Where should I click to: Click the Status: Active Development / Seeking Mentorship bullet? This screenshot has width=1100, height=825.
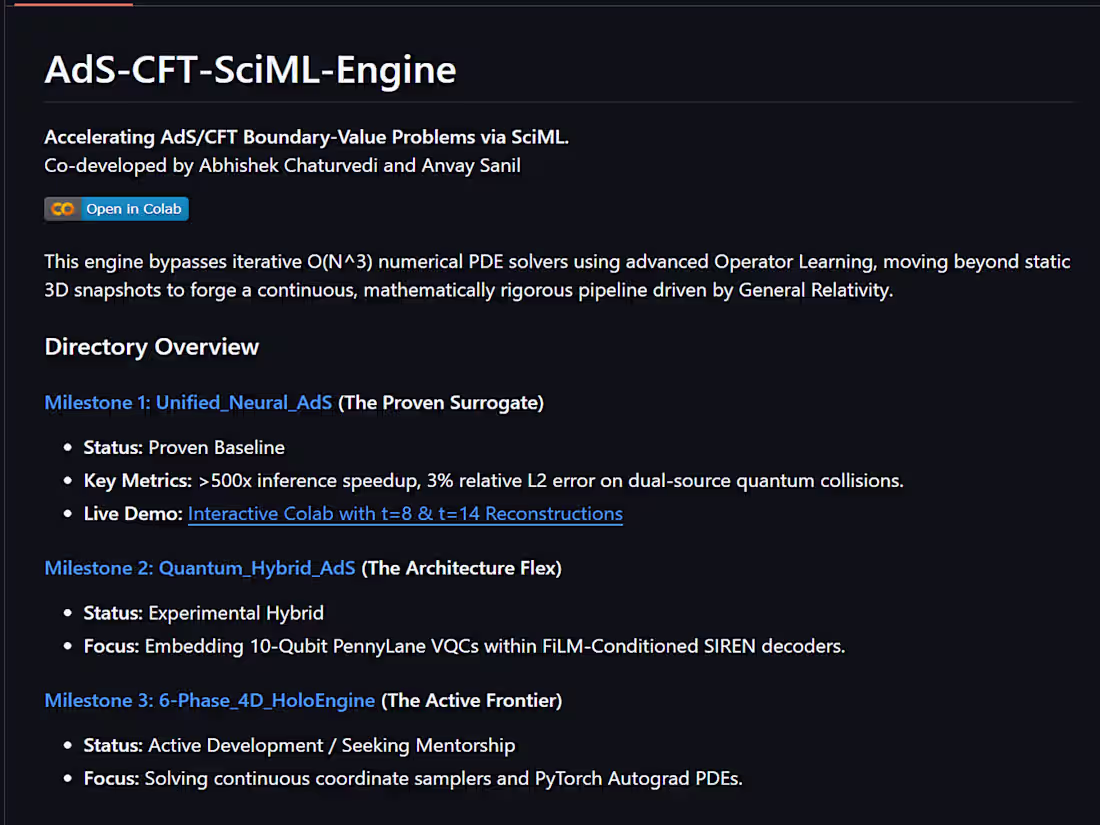pyautogui.click(x=300, y=745)
